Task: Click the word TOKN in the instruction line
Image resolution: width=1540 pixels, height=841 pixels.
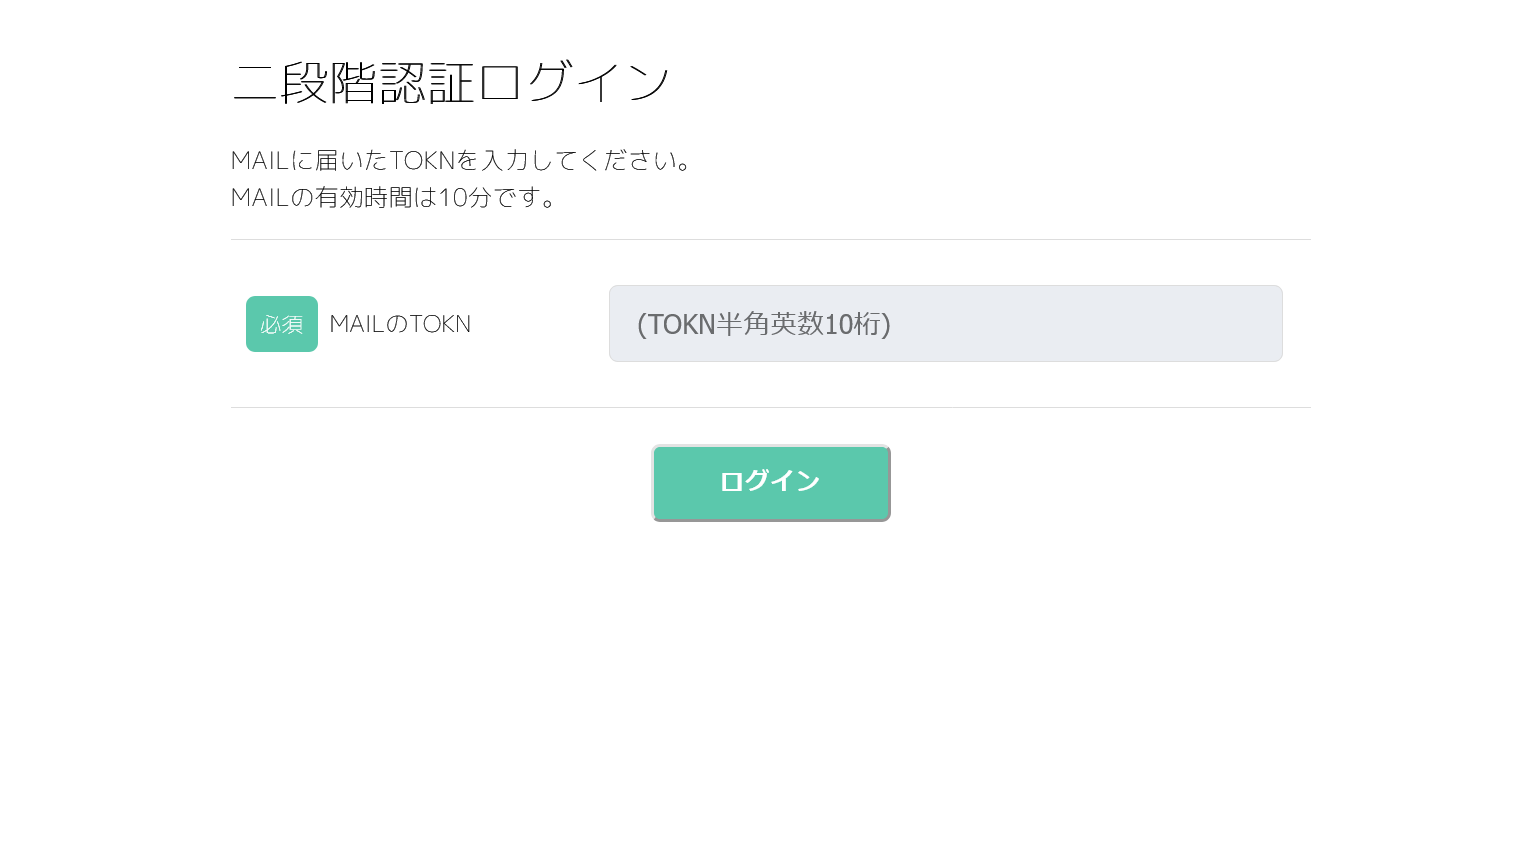Action: (x=422, y=160)
